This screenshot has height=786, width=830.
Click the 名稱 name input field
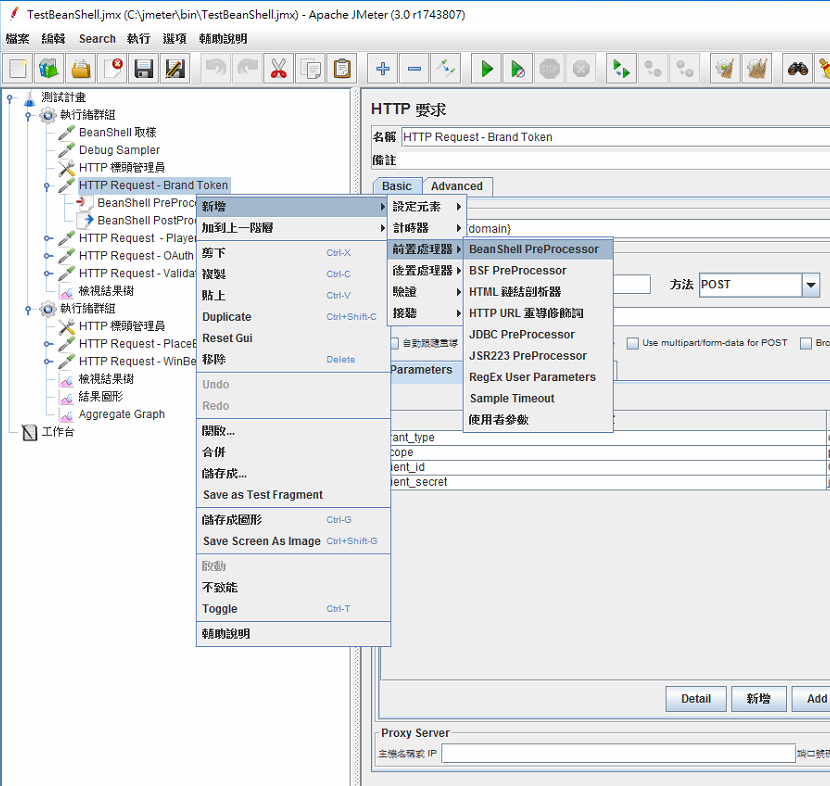pos(615,137)
